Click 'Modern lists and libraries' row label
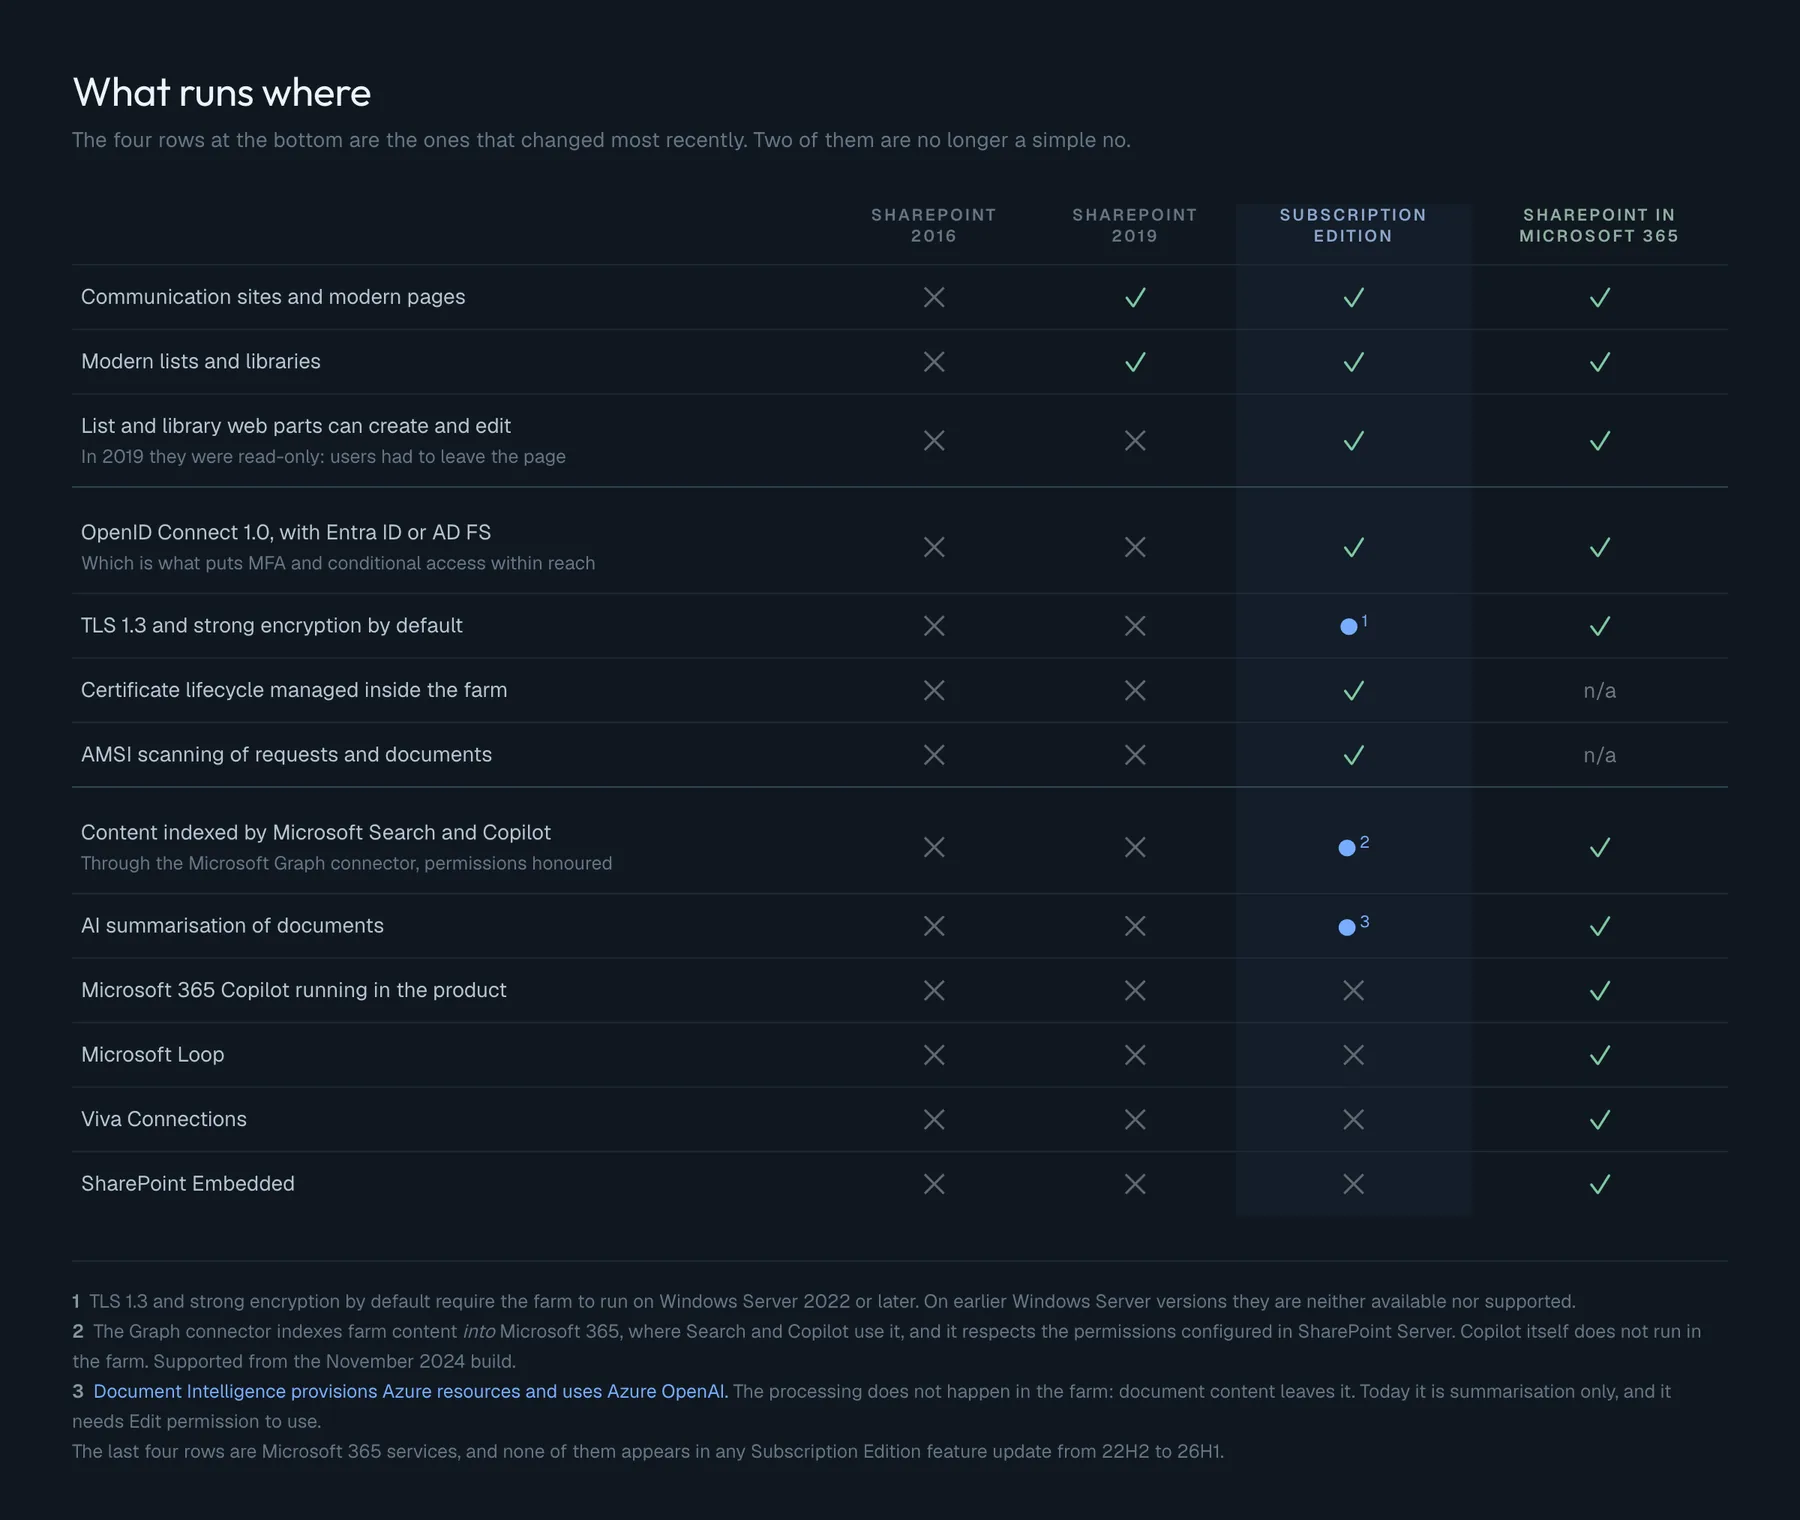Viewport: 1800px width, 1520px height. (201, 361)
